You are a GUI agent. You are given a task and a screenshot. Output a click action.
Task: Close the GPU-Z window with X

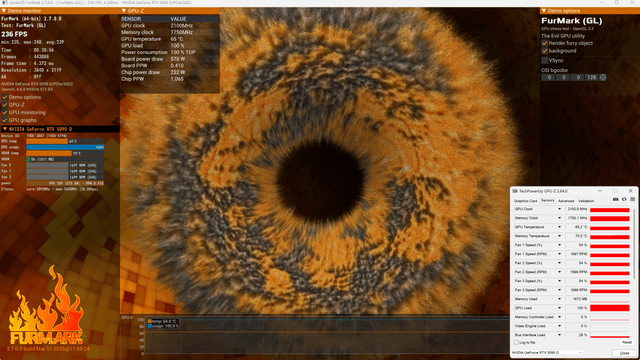point(631,191)
